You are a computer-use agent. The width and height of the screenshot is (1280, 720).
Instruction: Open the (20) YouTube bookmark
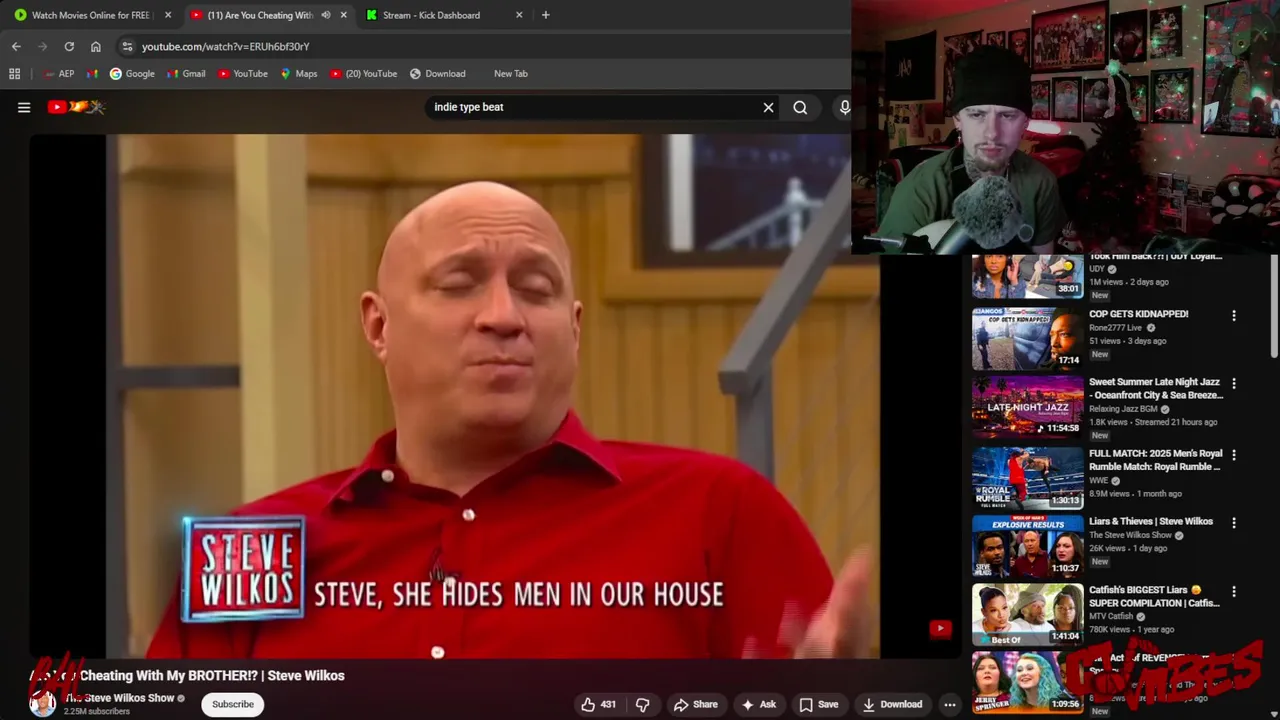(363, 73)
